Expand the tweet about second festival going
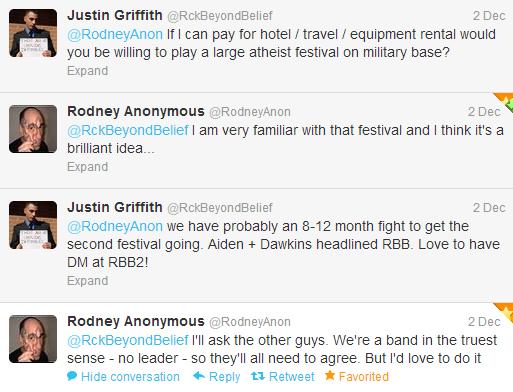This screenshot has height=392, width=513. tap(87, 281)
